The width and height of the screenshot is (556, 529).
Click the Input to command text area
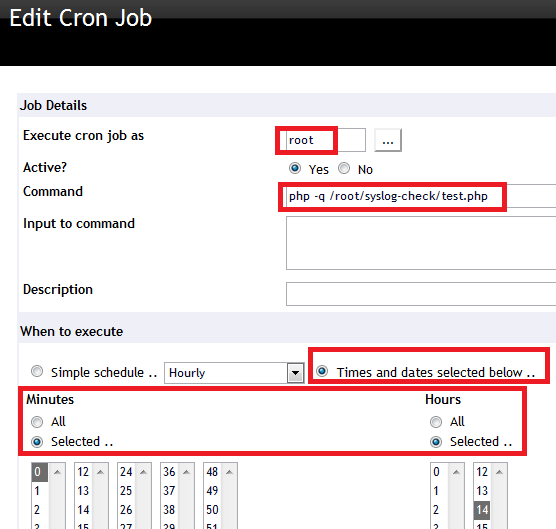(421, 243)
